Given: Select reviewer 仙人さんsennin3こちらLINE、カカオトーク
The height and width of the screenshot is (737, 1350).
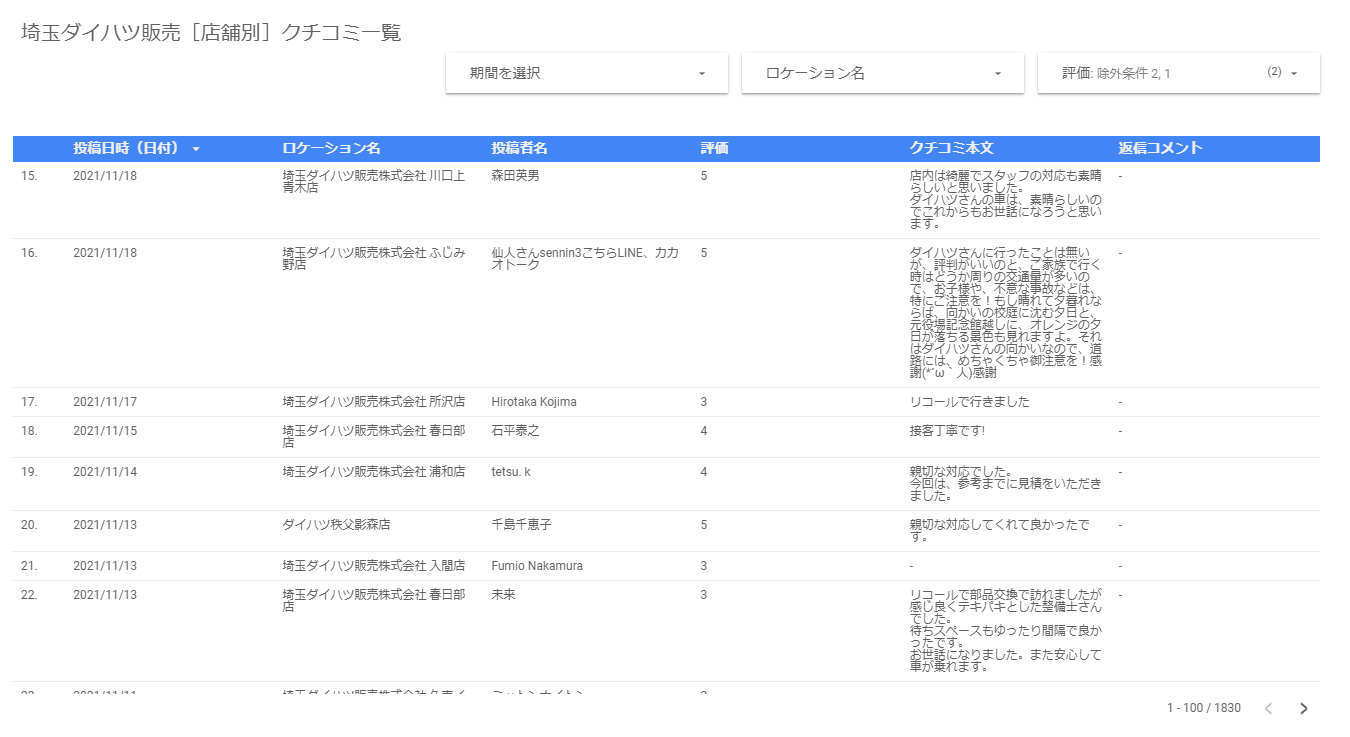Looking at the screenshot, I should point(585,259).
